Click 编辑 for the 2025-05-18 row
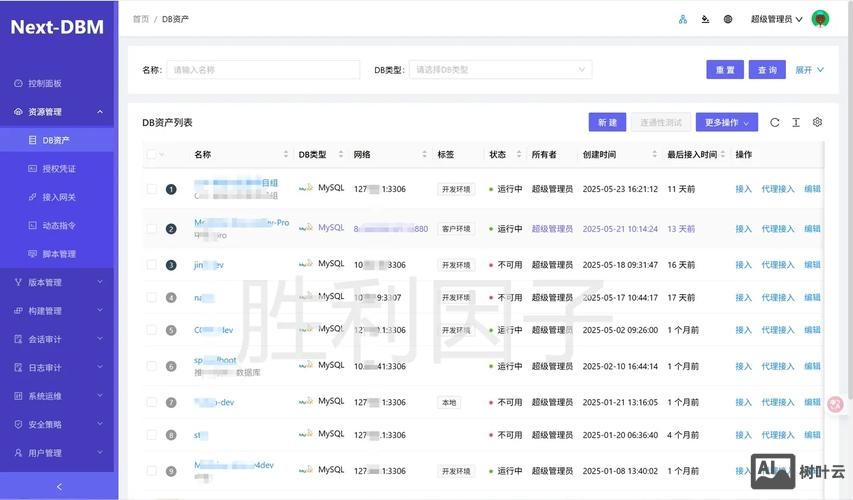The height and width of the screenshot is (500, 853). coord(812,265)
